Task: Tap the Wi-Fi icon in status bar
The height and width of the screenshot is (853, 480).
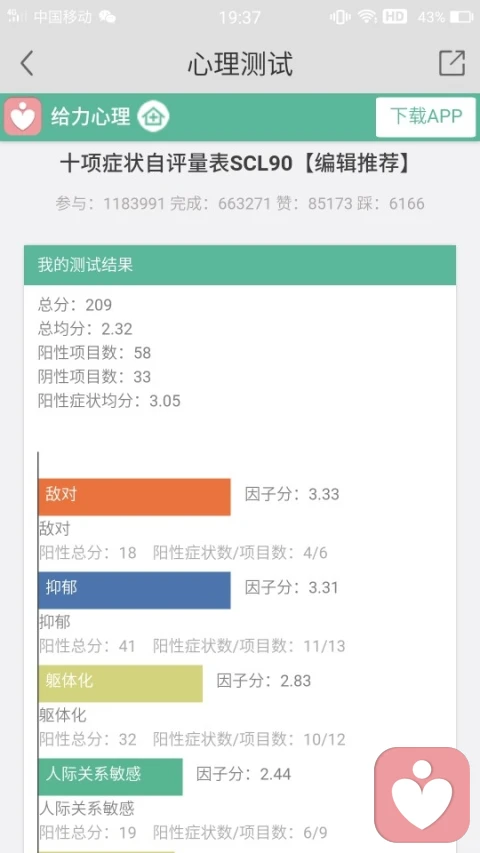Action: [x=367, y=17]
